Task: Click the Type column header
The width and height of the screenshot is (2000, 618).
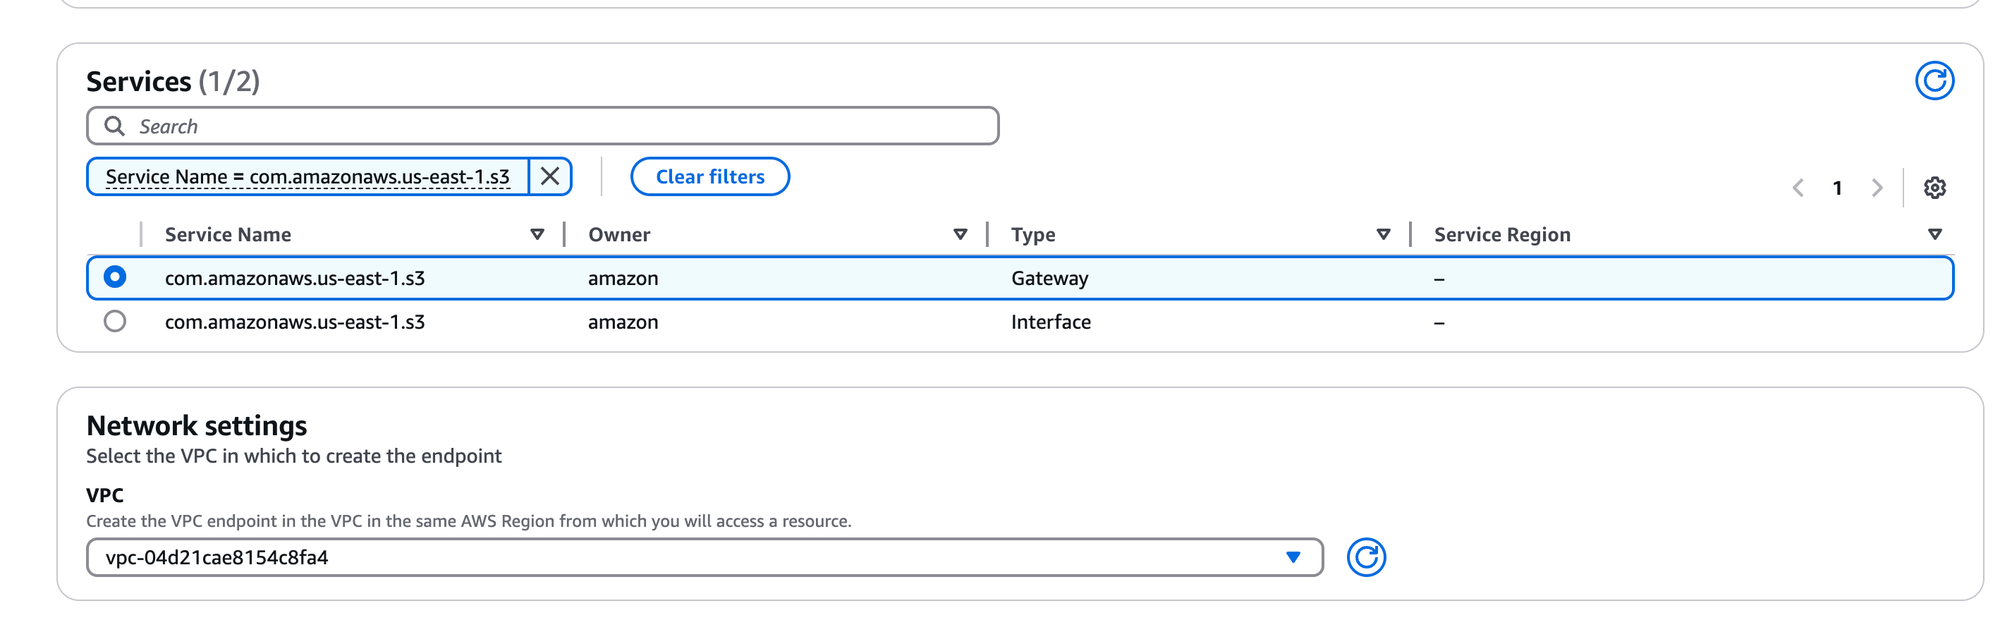Action: (1033, 234)
